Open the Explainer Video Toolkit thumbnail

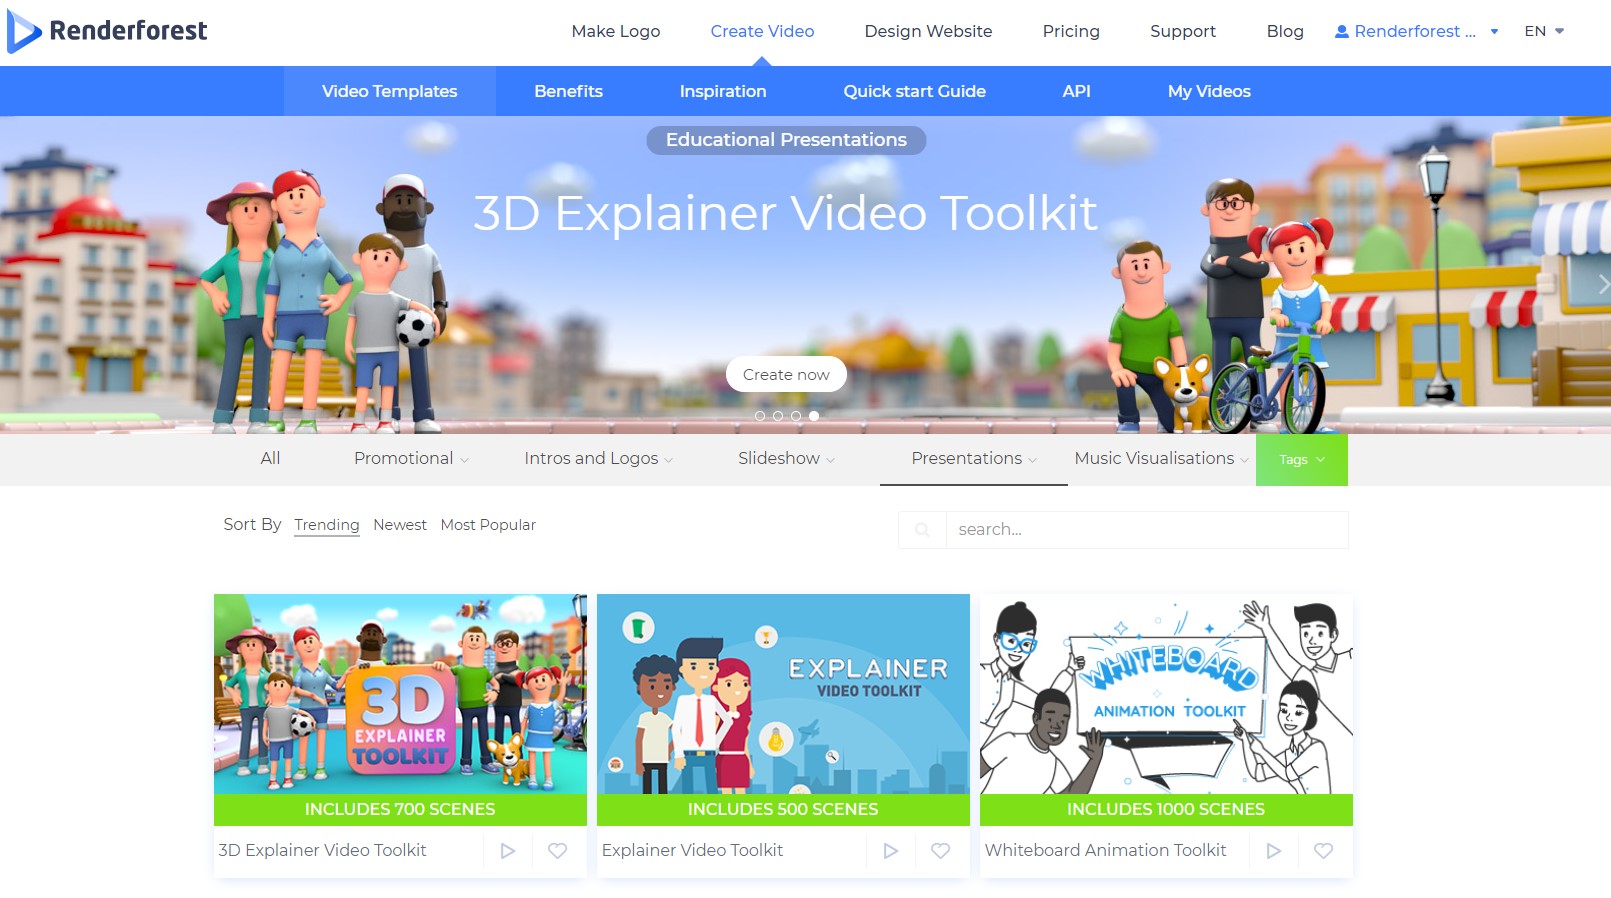pyautogui.click(x=783, y=694)
